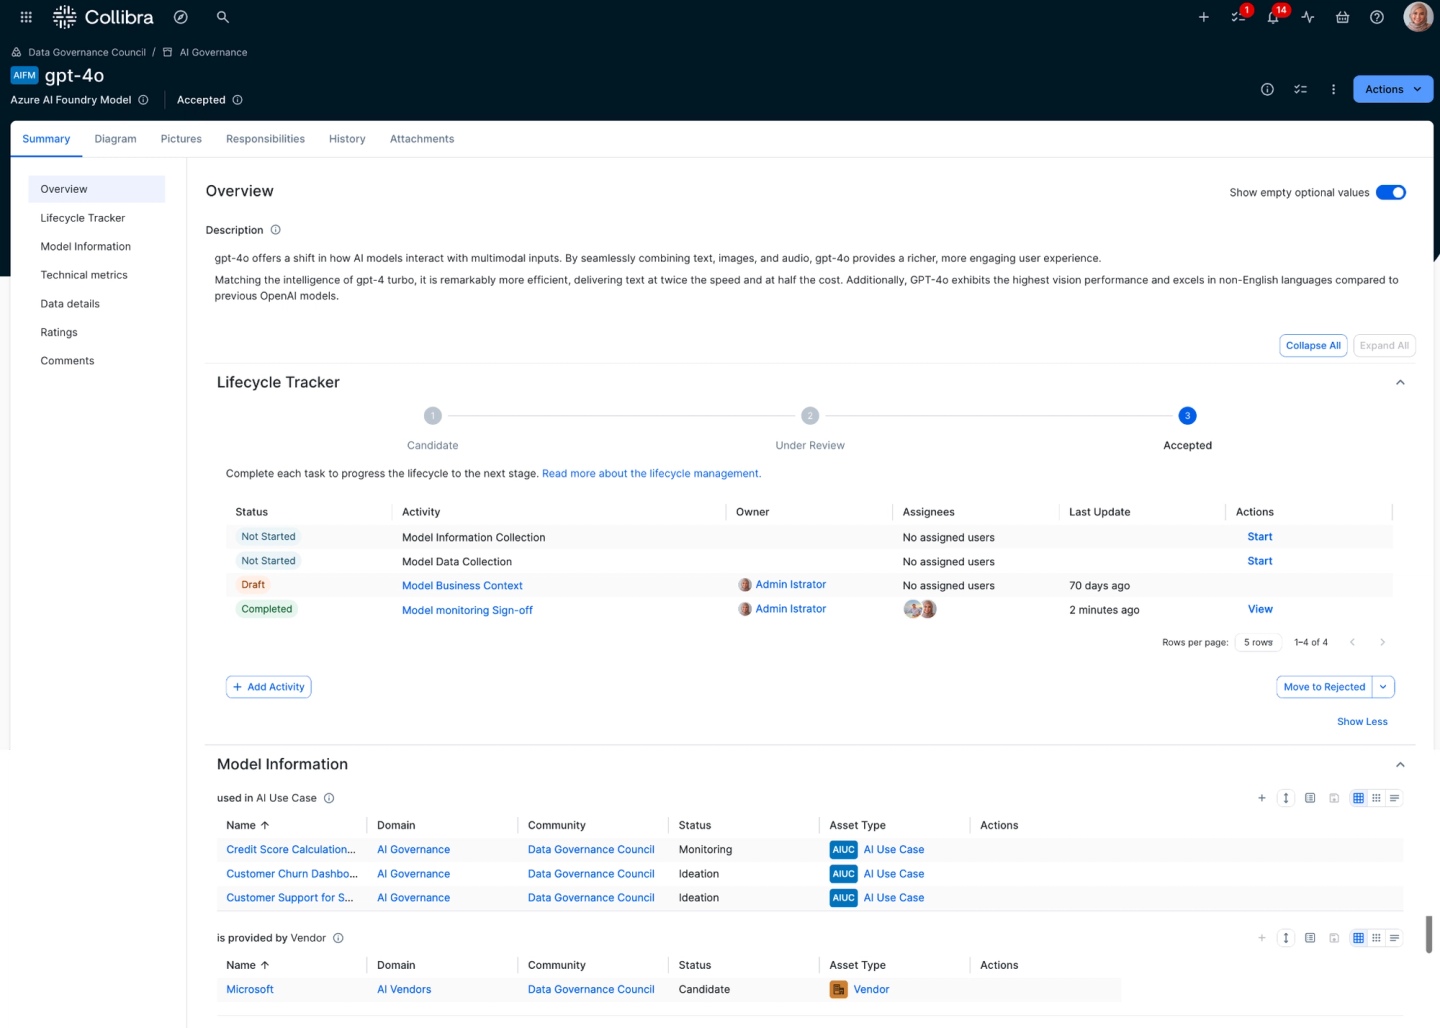Open the help question mark icon

pyautogui.click(x=1377, y=17)
